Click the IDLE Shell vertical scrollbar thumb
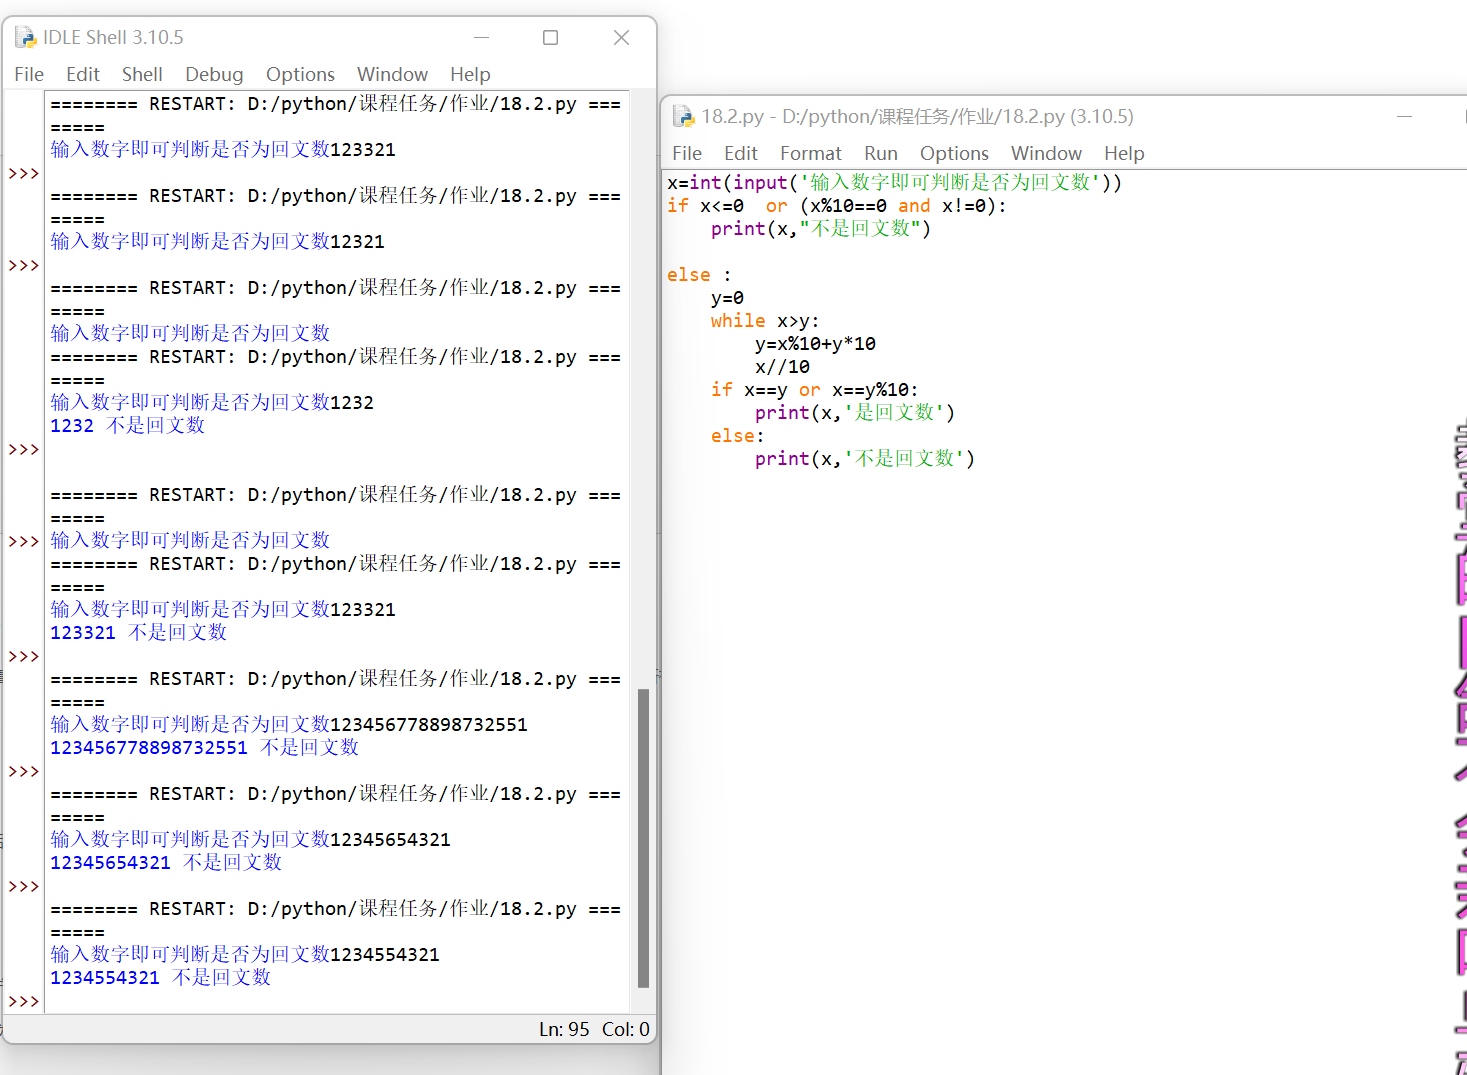 pyautogui.click(x=643, y=838)
